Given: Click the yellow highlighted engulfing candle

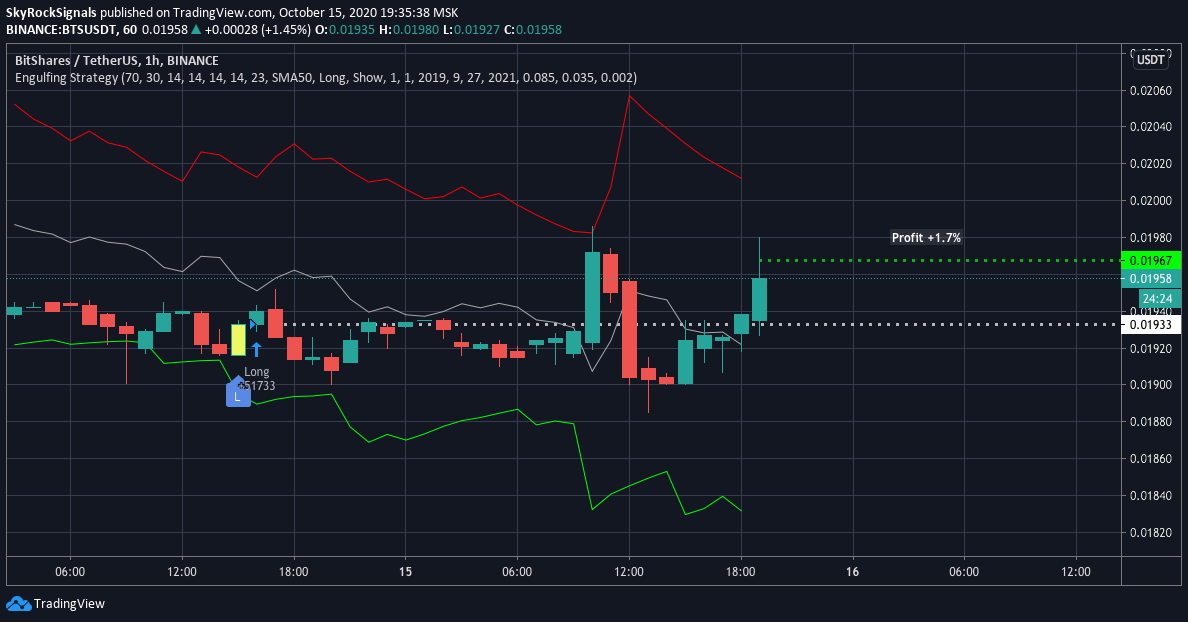Looking at the screenshot, I should pos(238,339).
